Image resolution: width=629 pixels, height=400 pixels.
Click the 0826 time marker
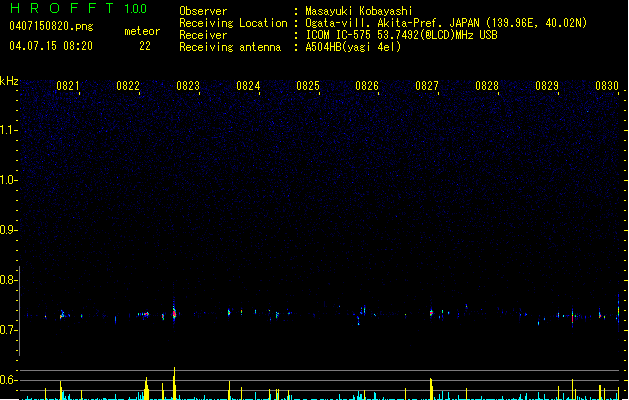pos(367,86)
